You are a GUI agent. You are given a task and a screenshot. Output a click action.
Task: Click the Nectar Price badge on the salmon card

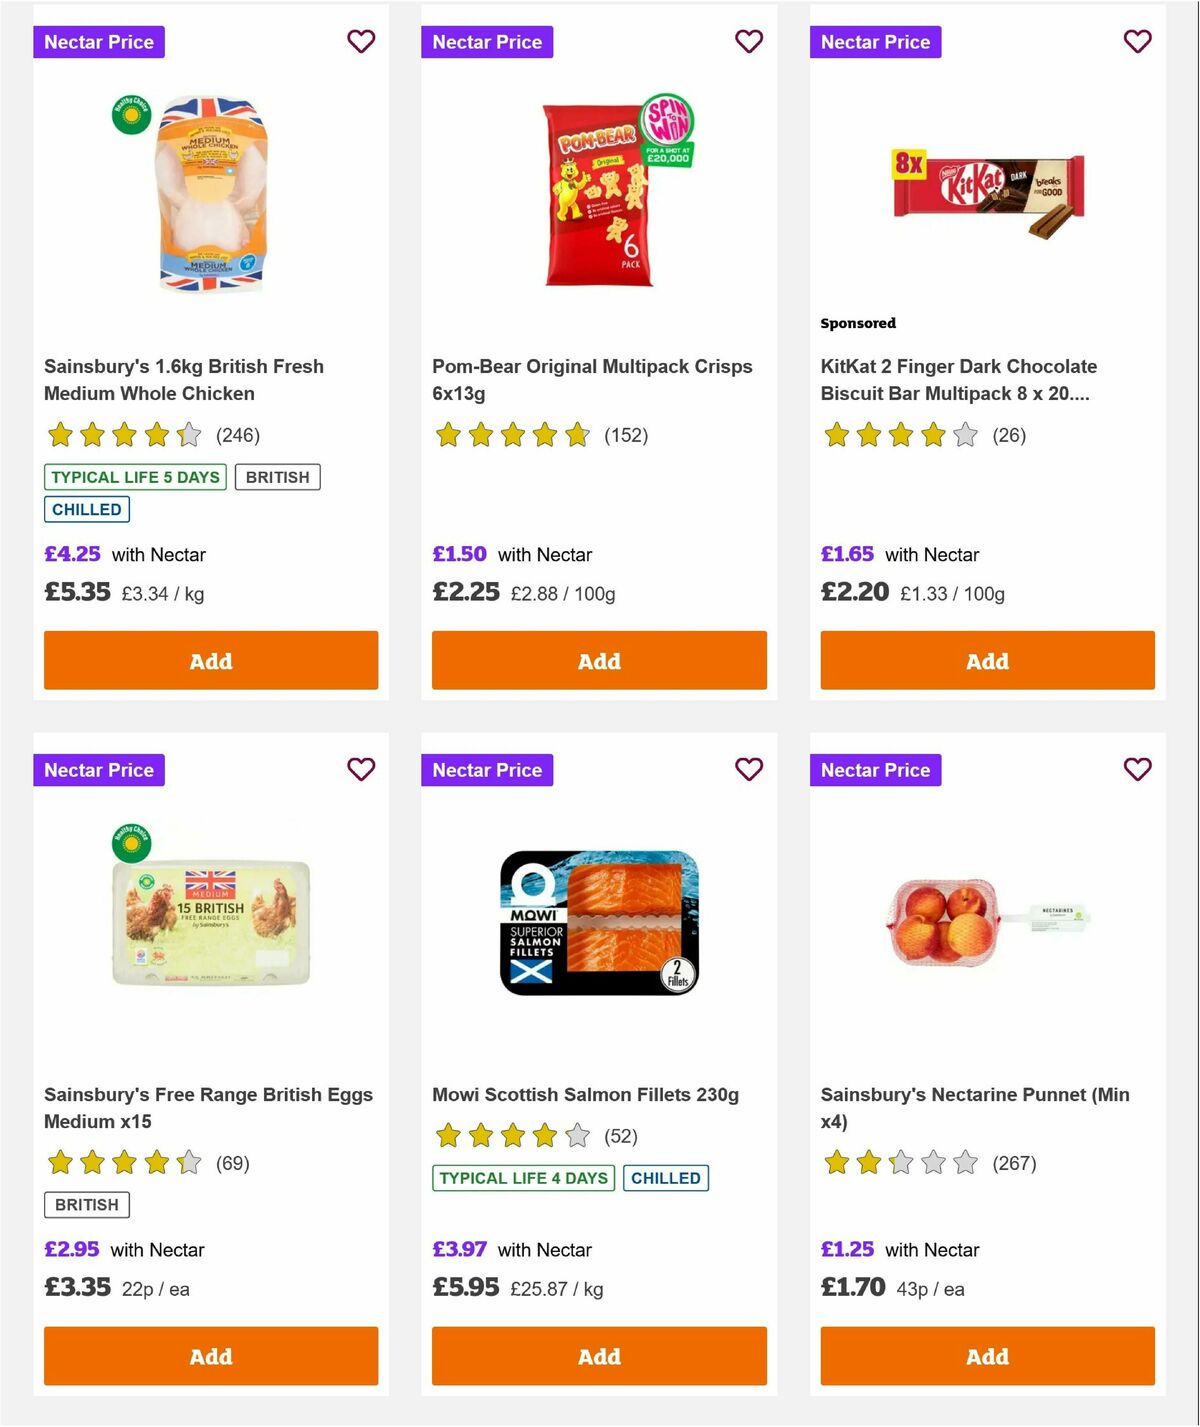(x=487, y=770)
